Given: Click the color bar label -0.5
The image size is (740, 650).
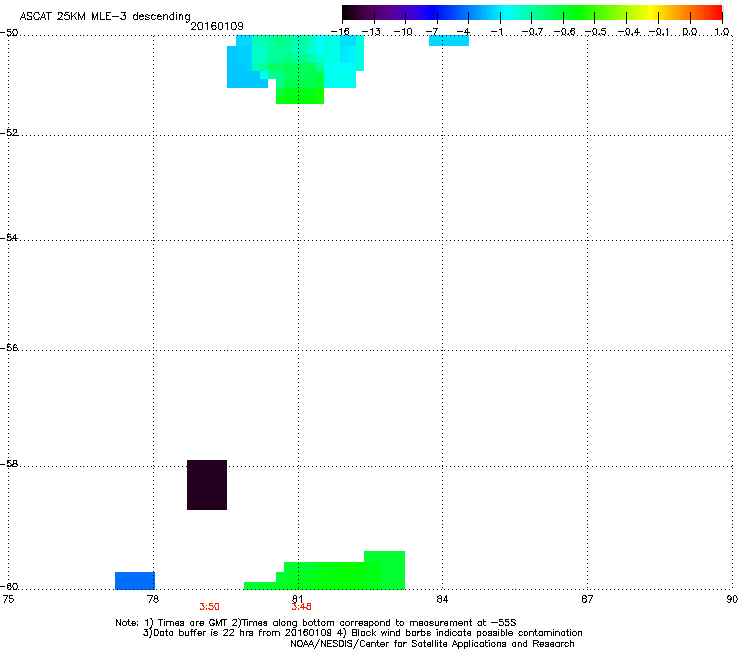Looking at the screenshot, I should click(596, 32).
